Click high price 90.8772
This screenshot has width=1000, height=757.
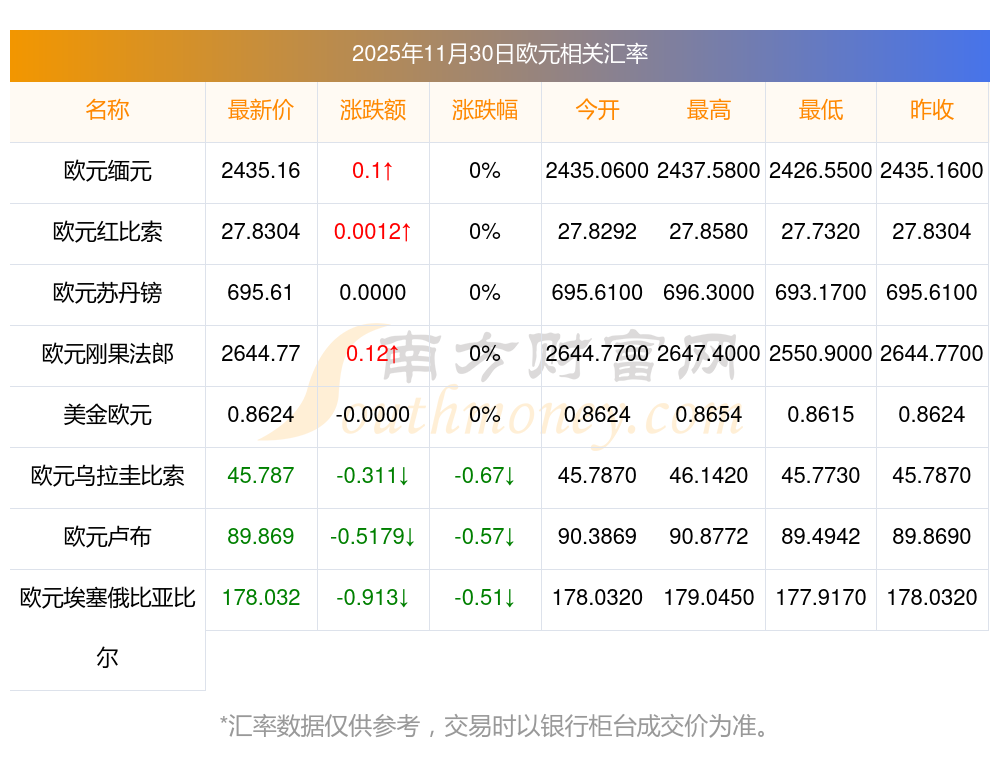(709, 536)
